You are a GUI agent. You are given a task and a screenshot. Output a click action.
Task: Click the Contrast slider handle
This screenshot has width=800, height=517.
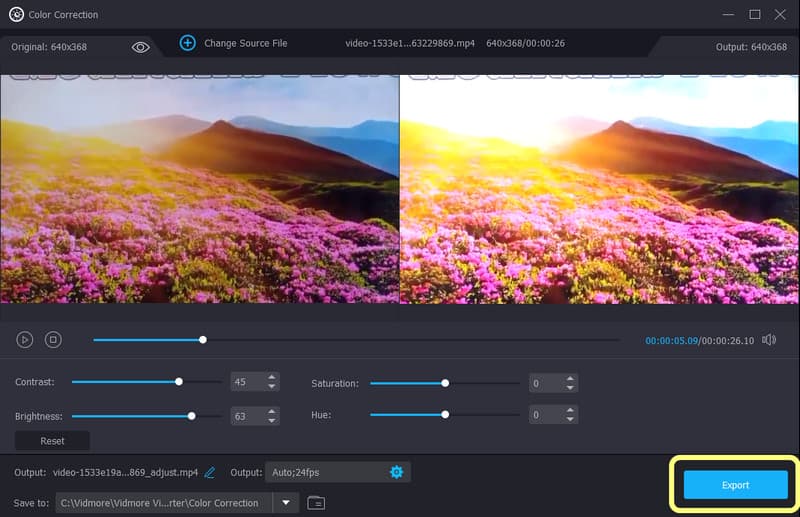click(179, 382)
